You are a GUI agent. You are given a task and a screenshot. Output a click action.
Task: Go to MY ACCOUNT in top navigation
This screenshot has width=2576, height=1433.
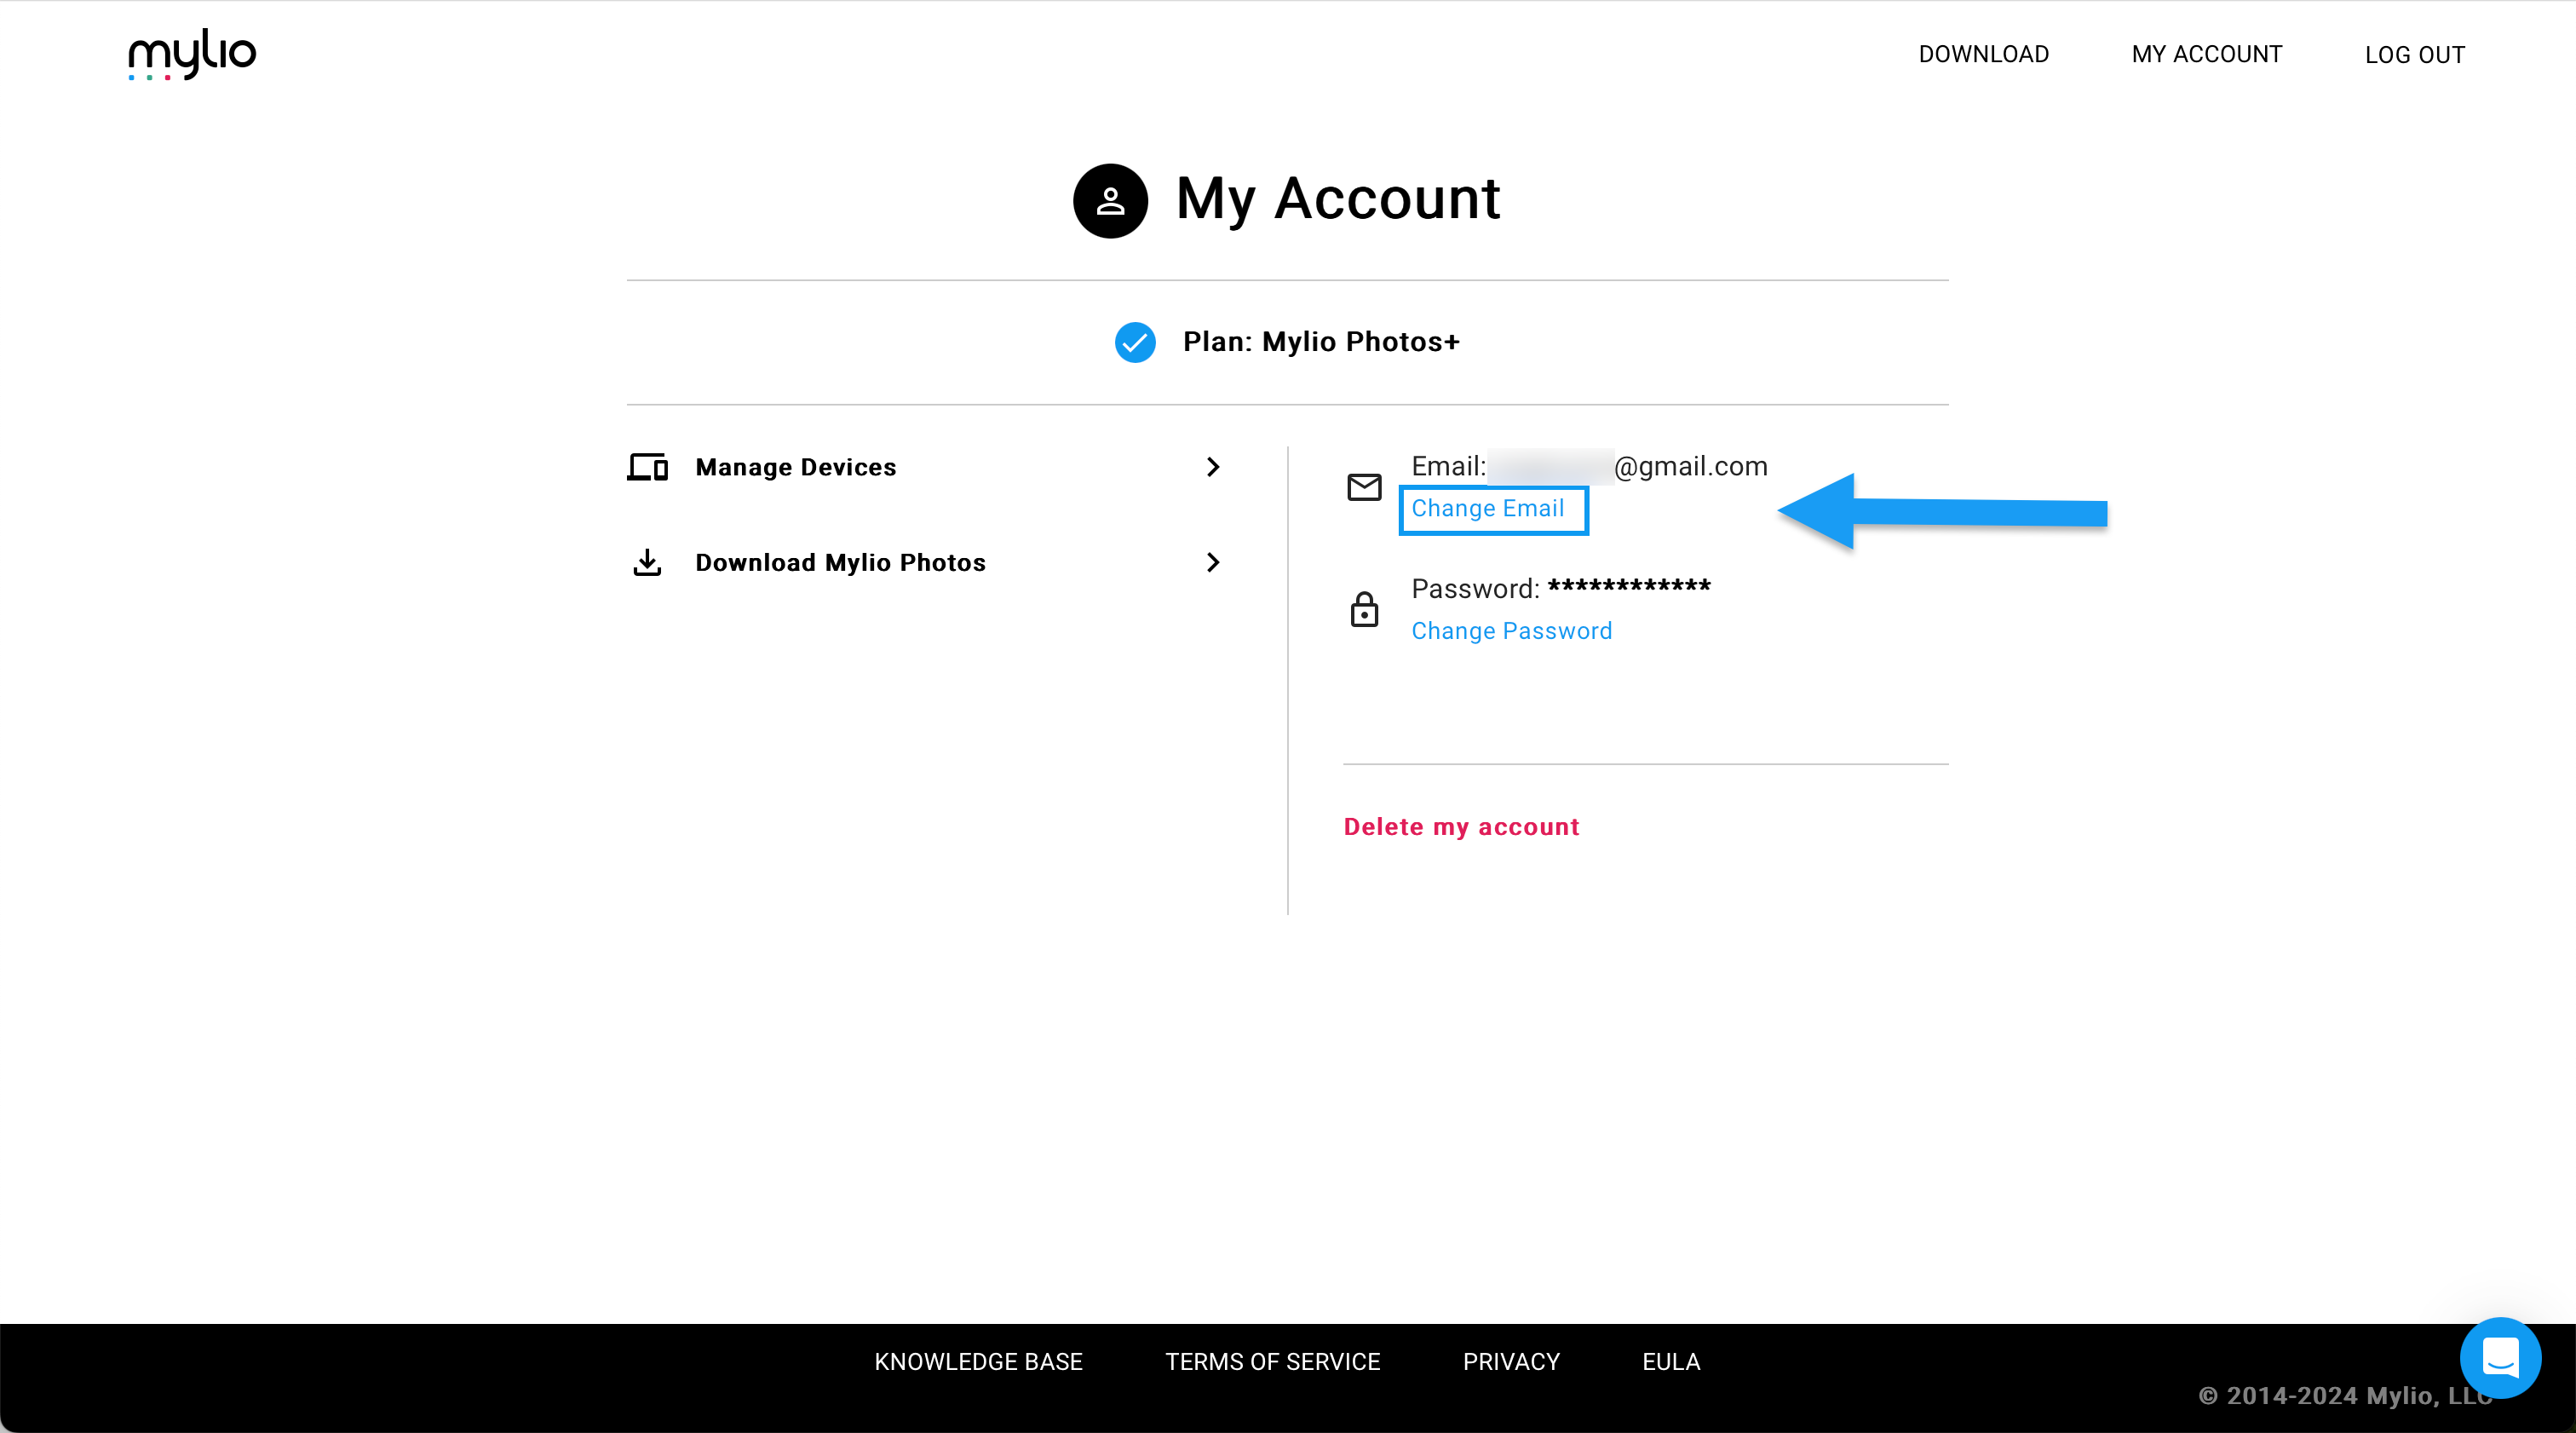coord(2206,54)
